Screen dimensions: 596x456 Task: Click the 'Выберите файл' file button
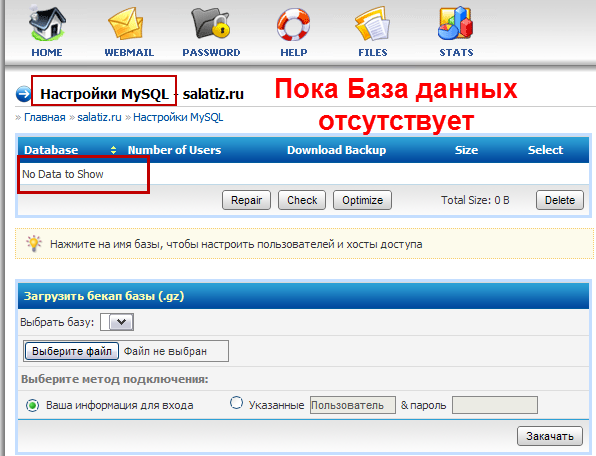72,351
